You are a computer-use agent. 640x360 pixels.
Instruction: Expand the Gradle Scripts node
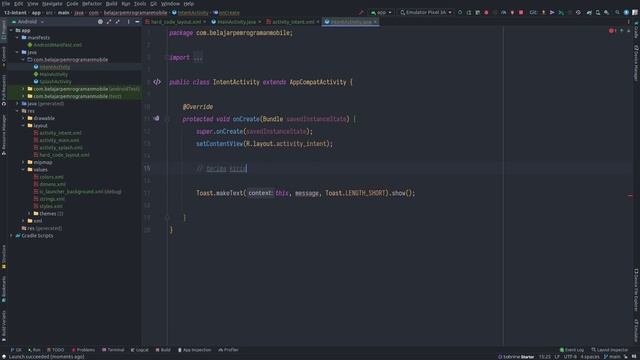(11, 236)
